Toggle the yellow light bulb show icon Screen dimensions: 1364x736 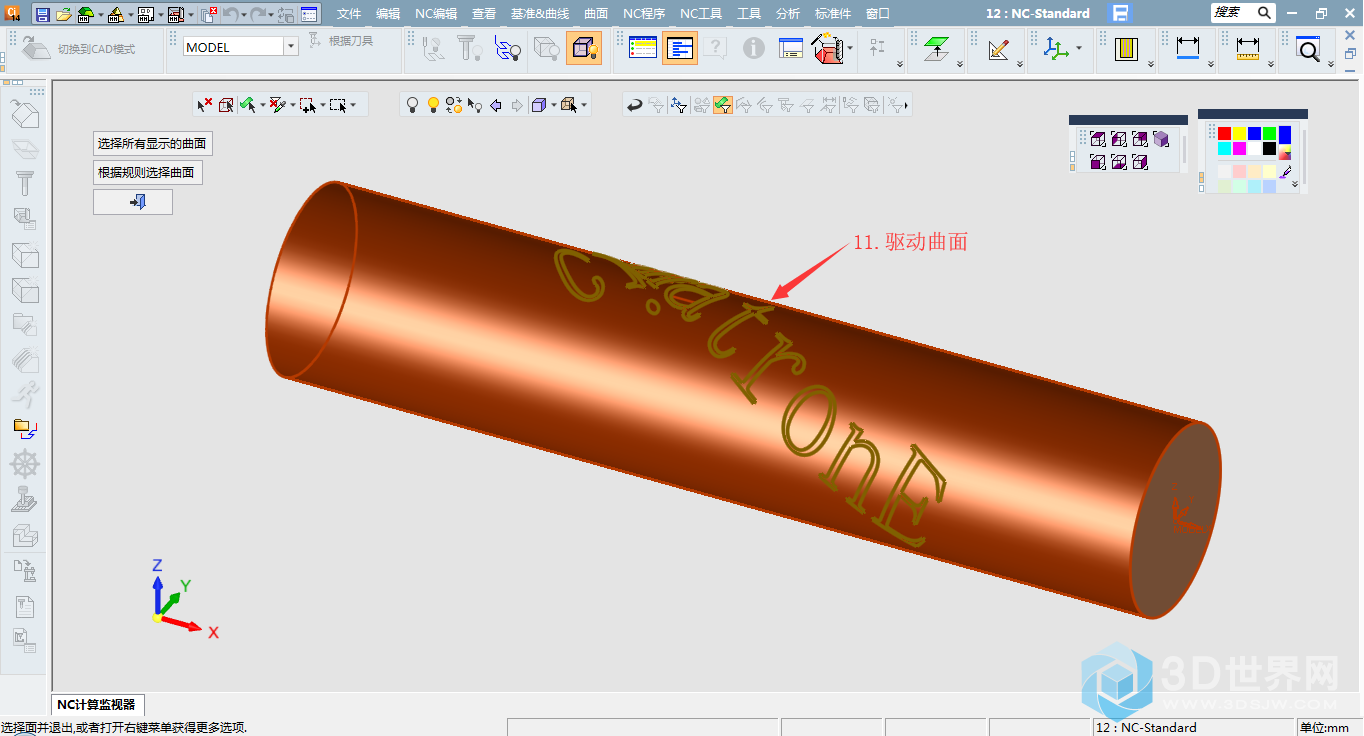(x=433, y=104)
